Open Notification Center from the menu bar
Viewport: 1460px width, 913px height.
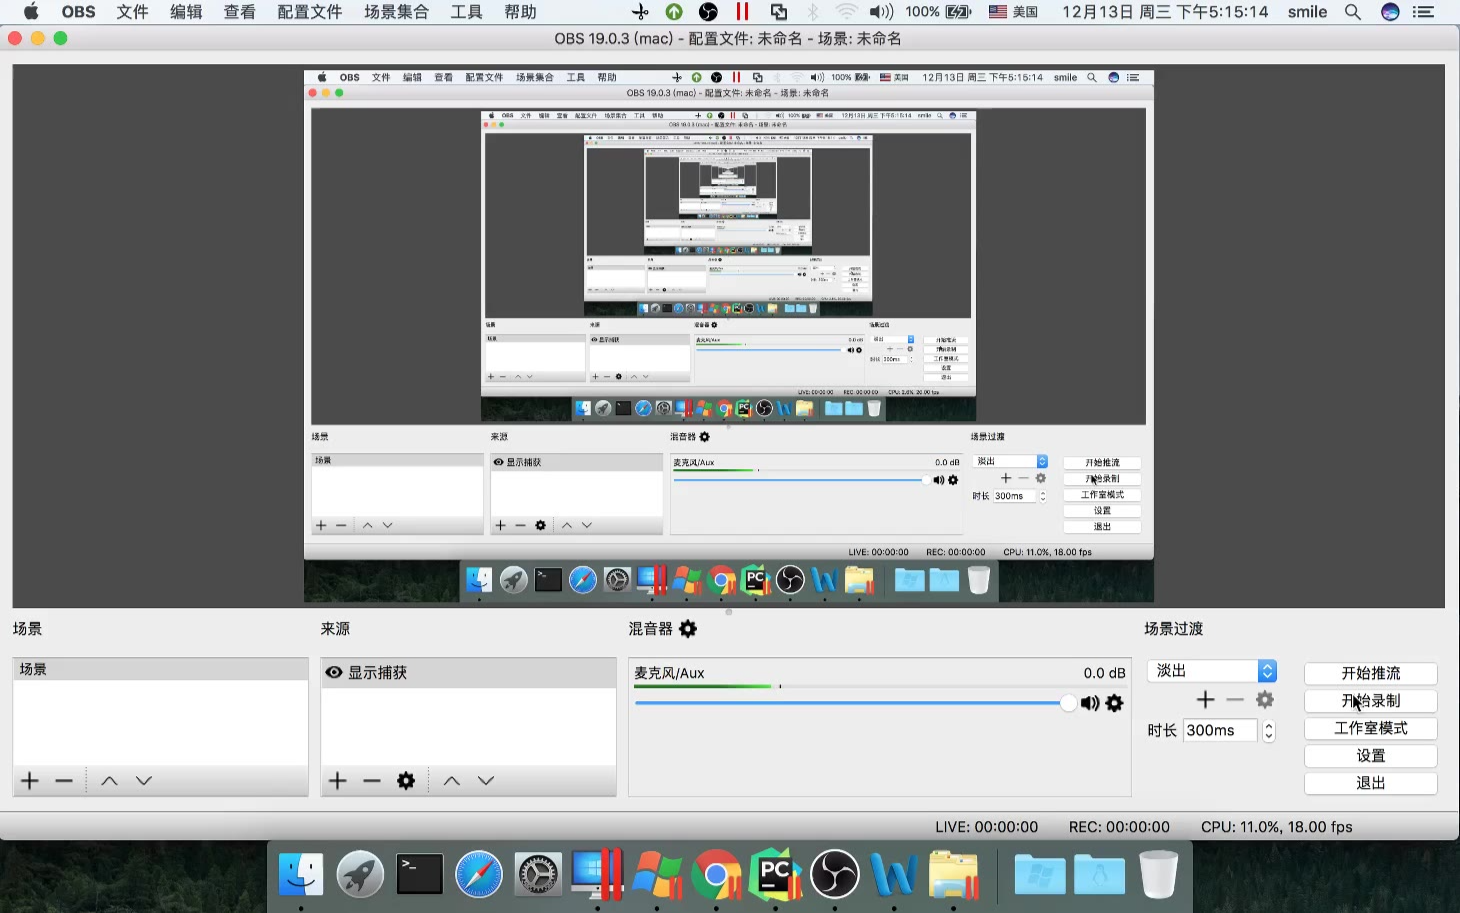(1423, 12)
